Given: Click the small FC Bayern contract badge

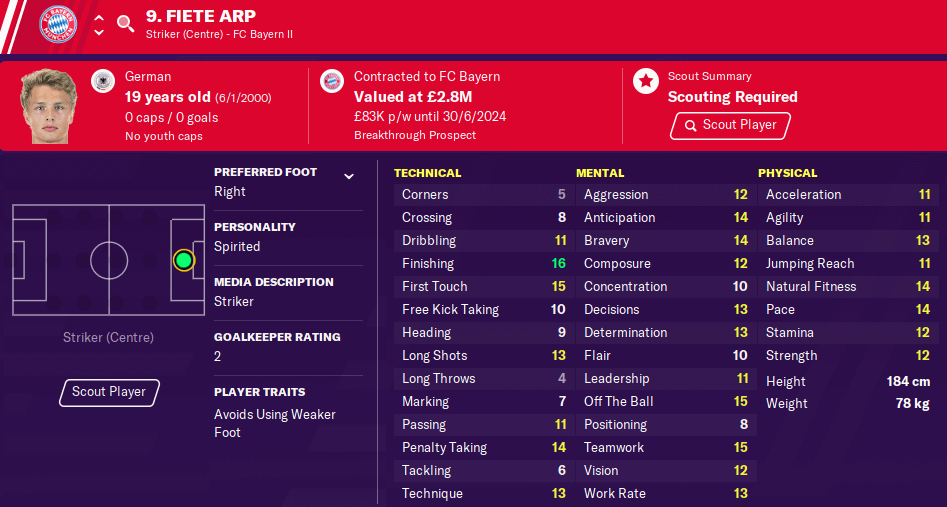Looking at the screenshot, I should (332, 81).
